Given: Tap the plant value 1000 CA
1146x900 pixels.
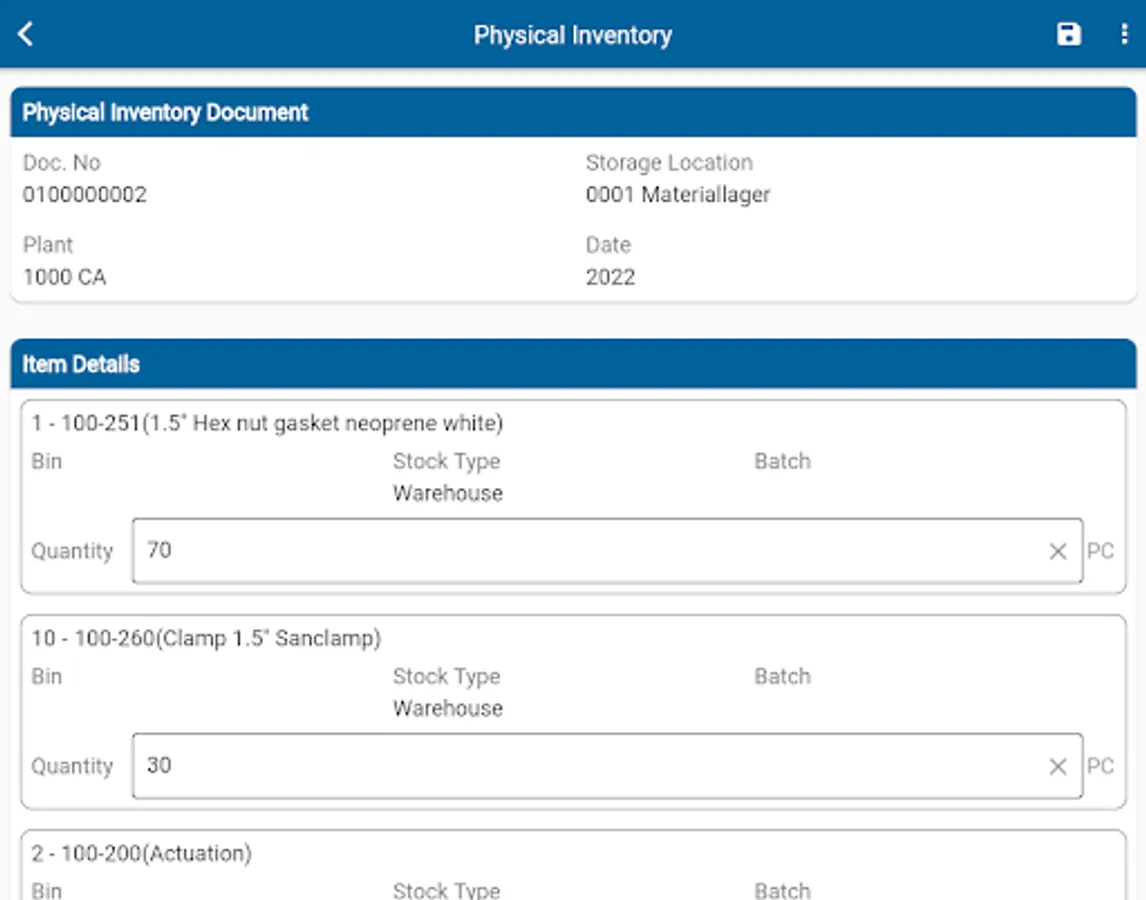Looking at the screenshot, I should tap(64, 277).
